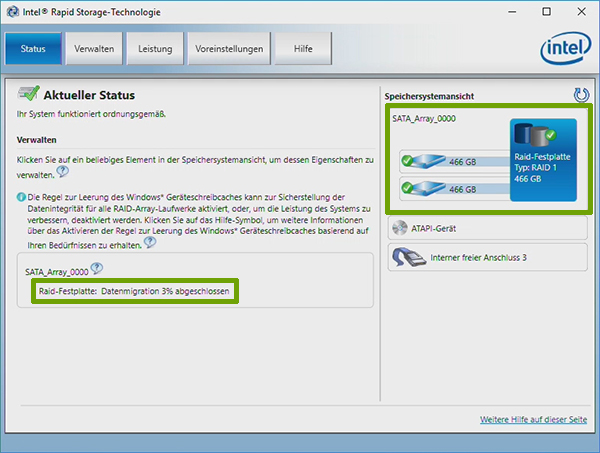Maximize the Rapid Storage window
600x453 pixels.
pos(547,12)
